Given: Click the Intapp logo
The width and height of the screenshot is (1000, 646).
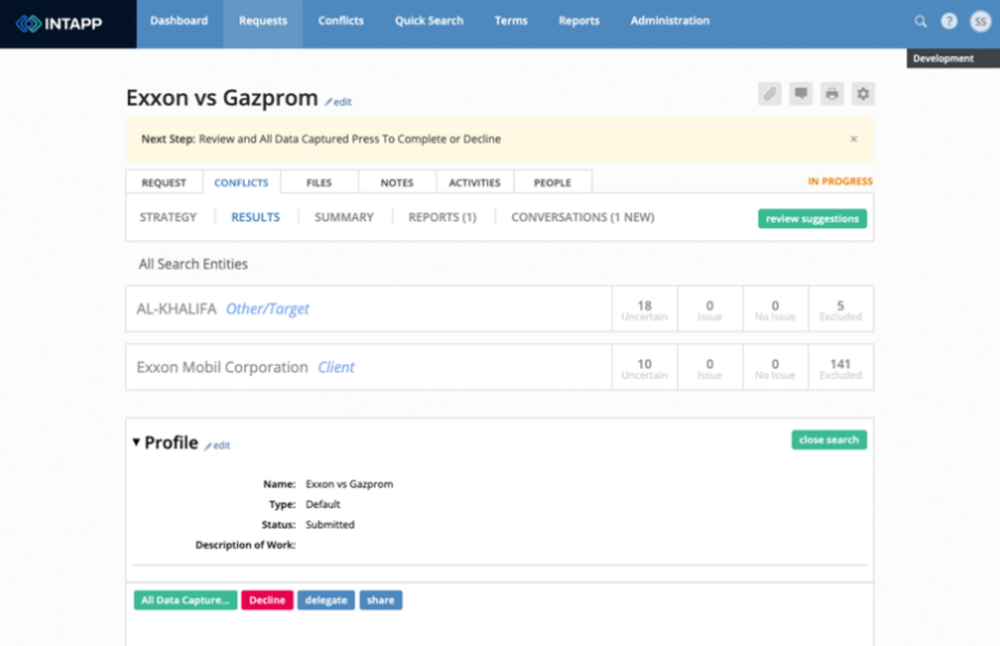Looking at the screenshot, I should click(59, 24).
